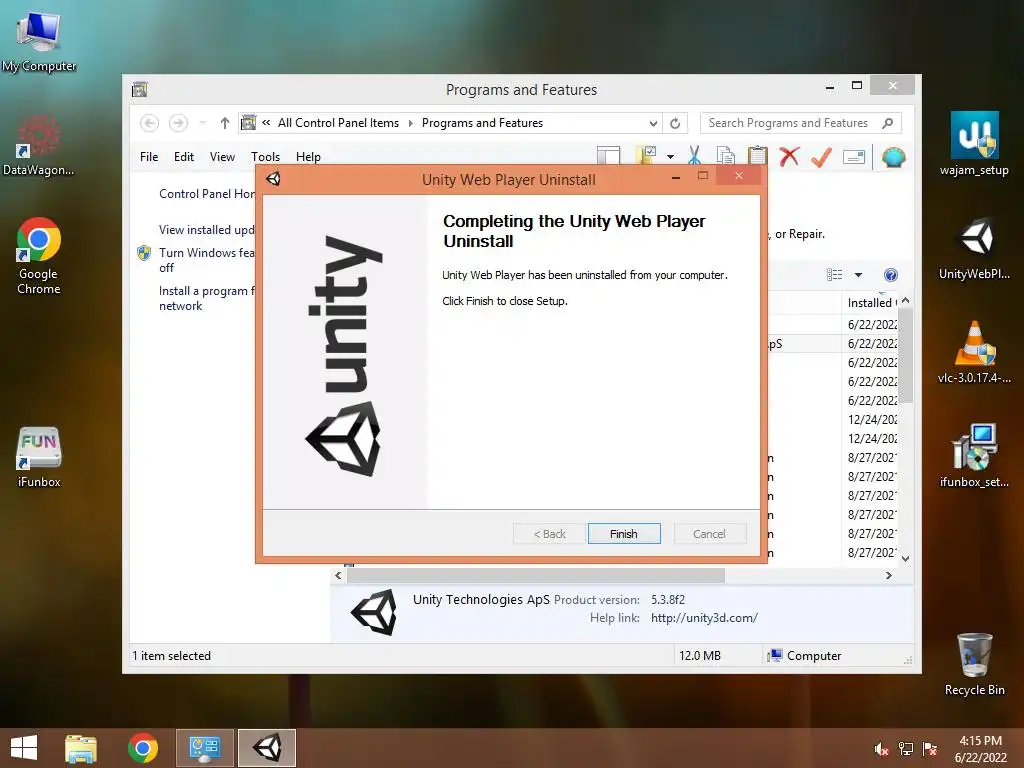Click the Paste clipboard toolbar icon
Image resolution: width=1024 pixels, height=768 pixels.
click(757, 156)
